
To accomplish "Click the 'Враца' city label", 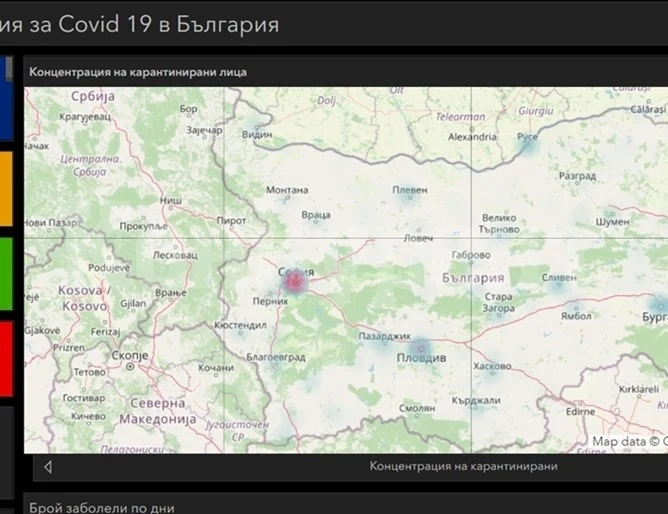I will pyautogui.click(x=316, y=215).
